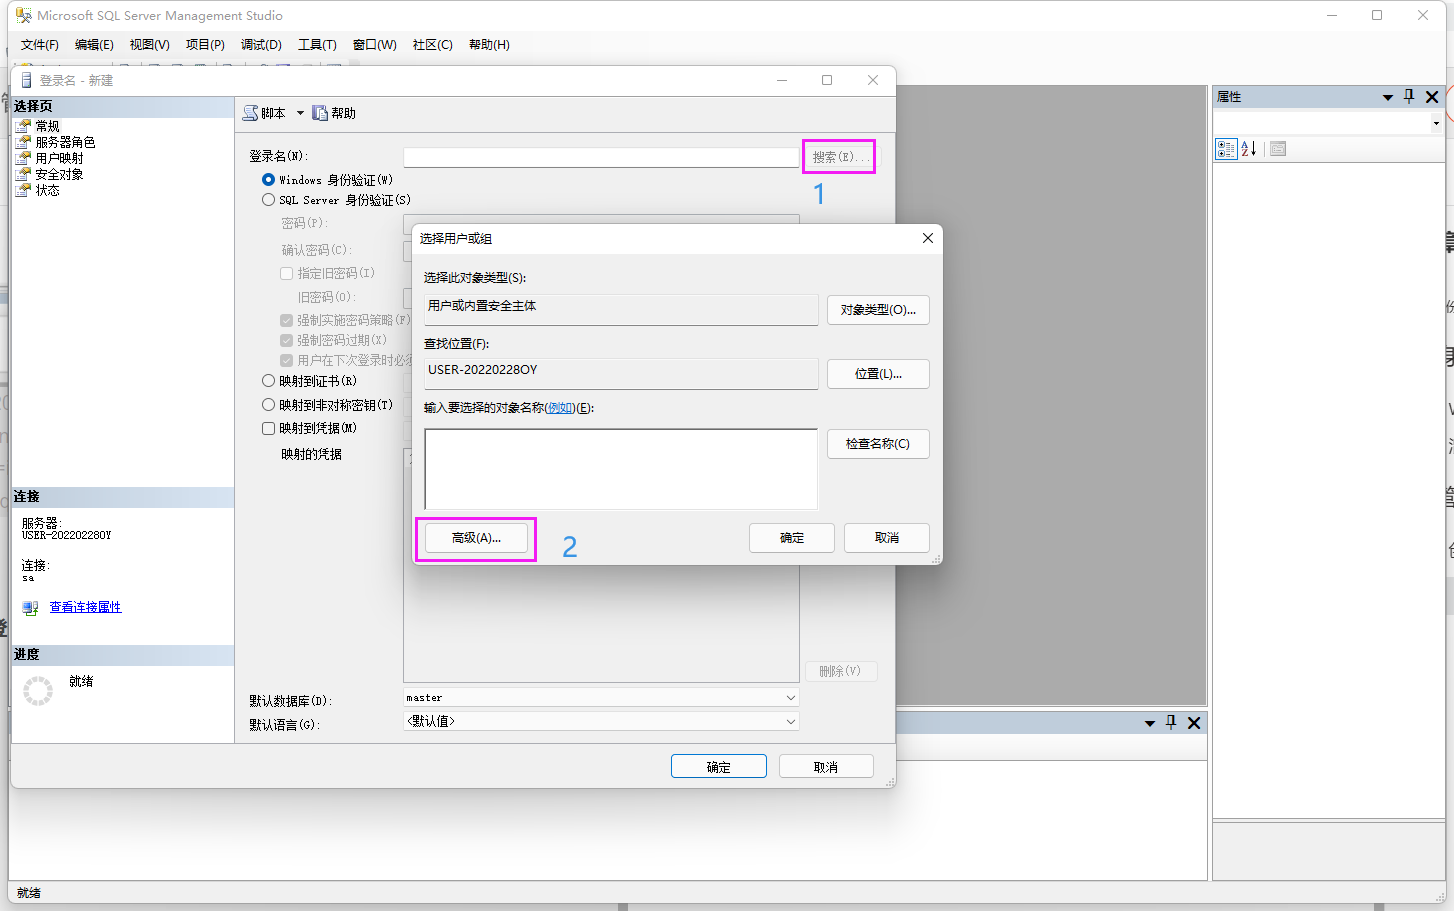
Task: Open 项目(P) menu
Action: pyautogui.click(x=205, y=45)
